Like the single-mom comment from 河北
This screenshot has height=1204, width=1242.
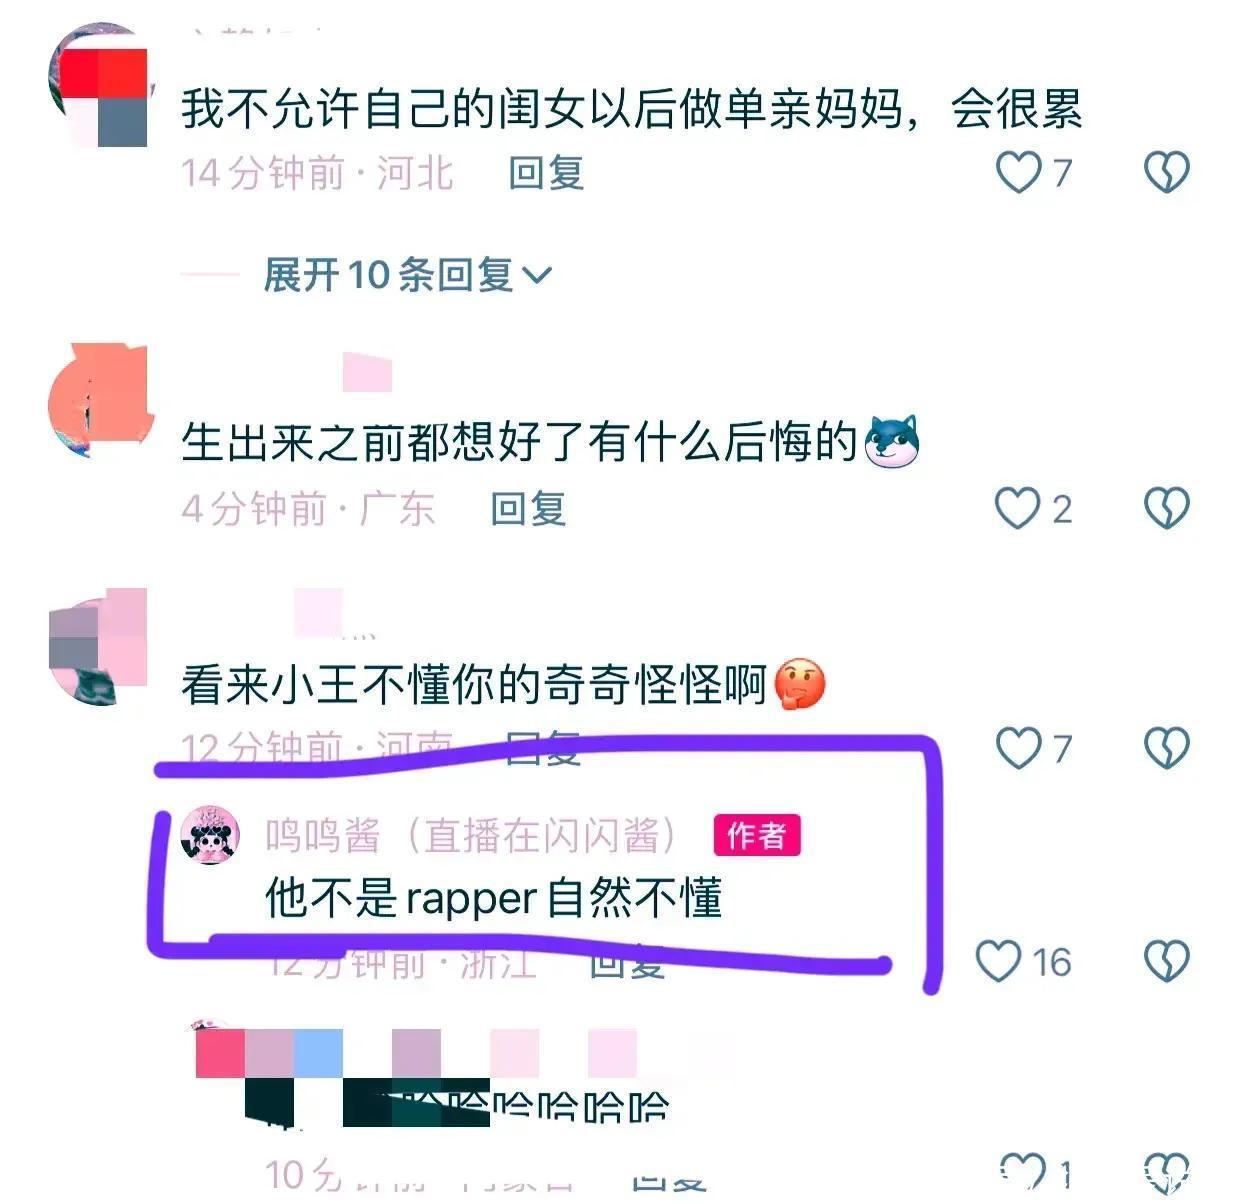point(1019,172)
